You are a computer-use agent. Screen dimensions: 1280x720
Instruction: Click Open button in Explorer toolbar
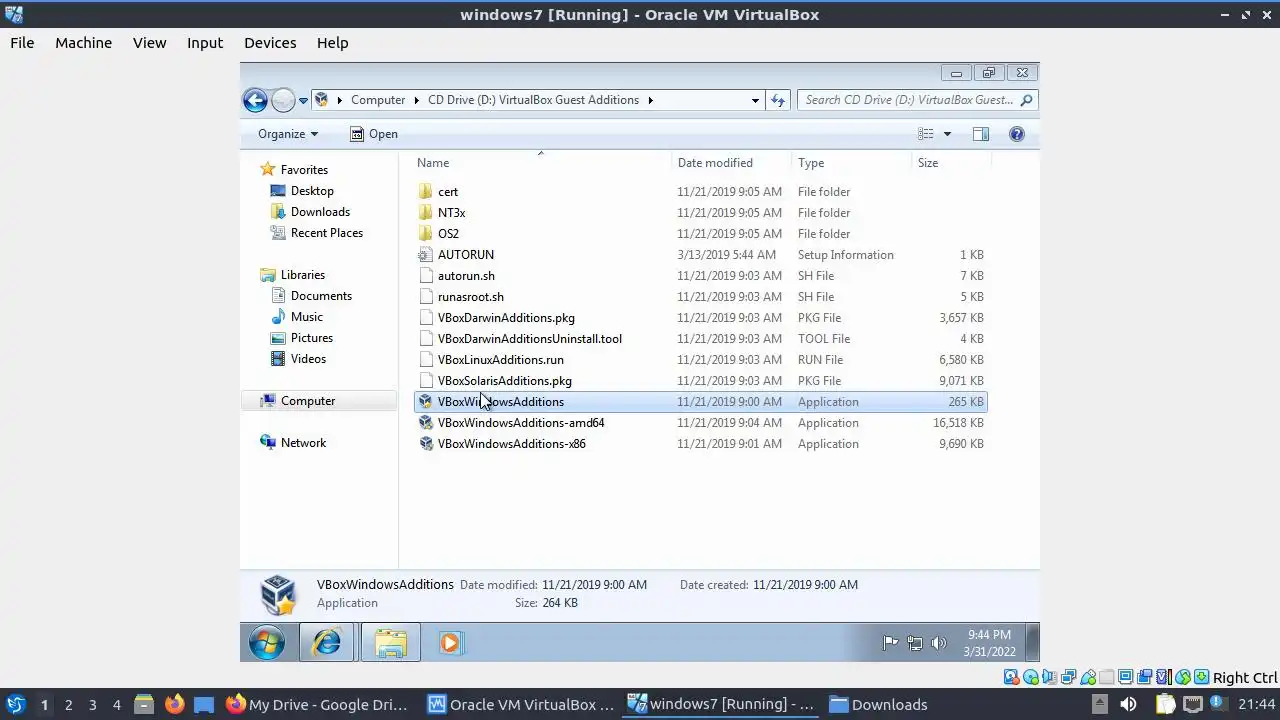click(x=373, y=134)
